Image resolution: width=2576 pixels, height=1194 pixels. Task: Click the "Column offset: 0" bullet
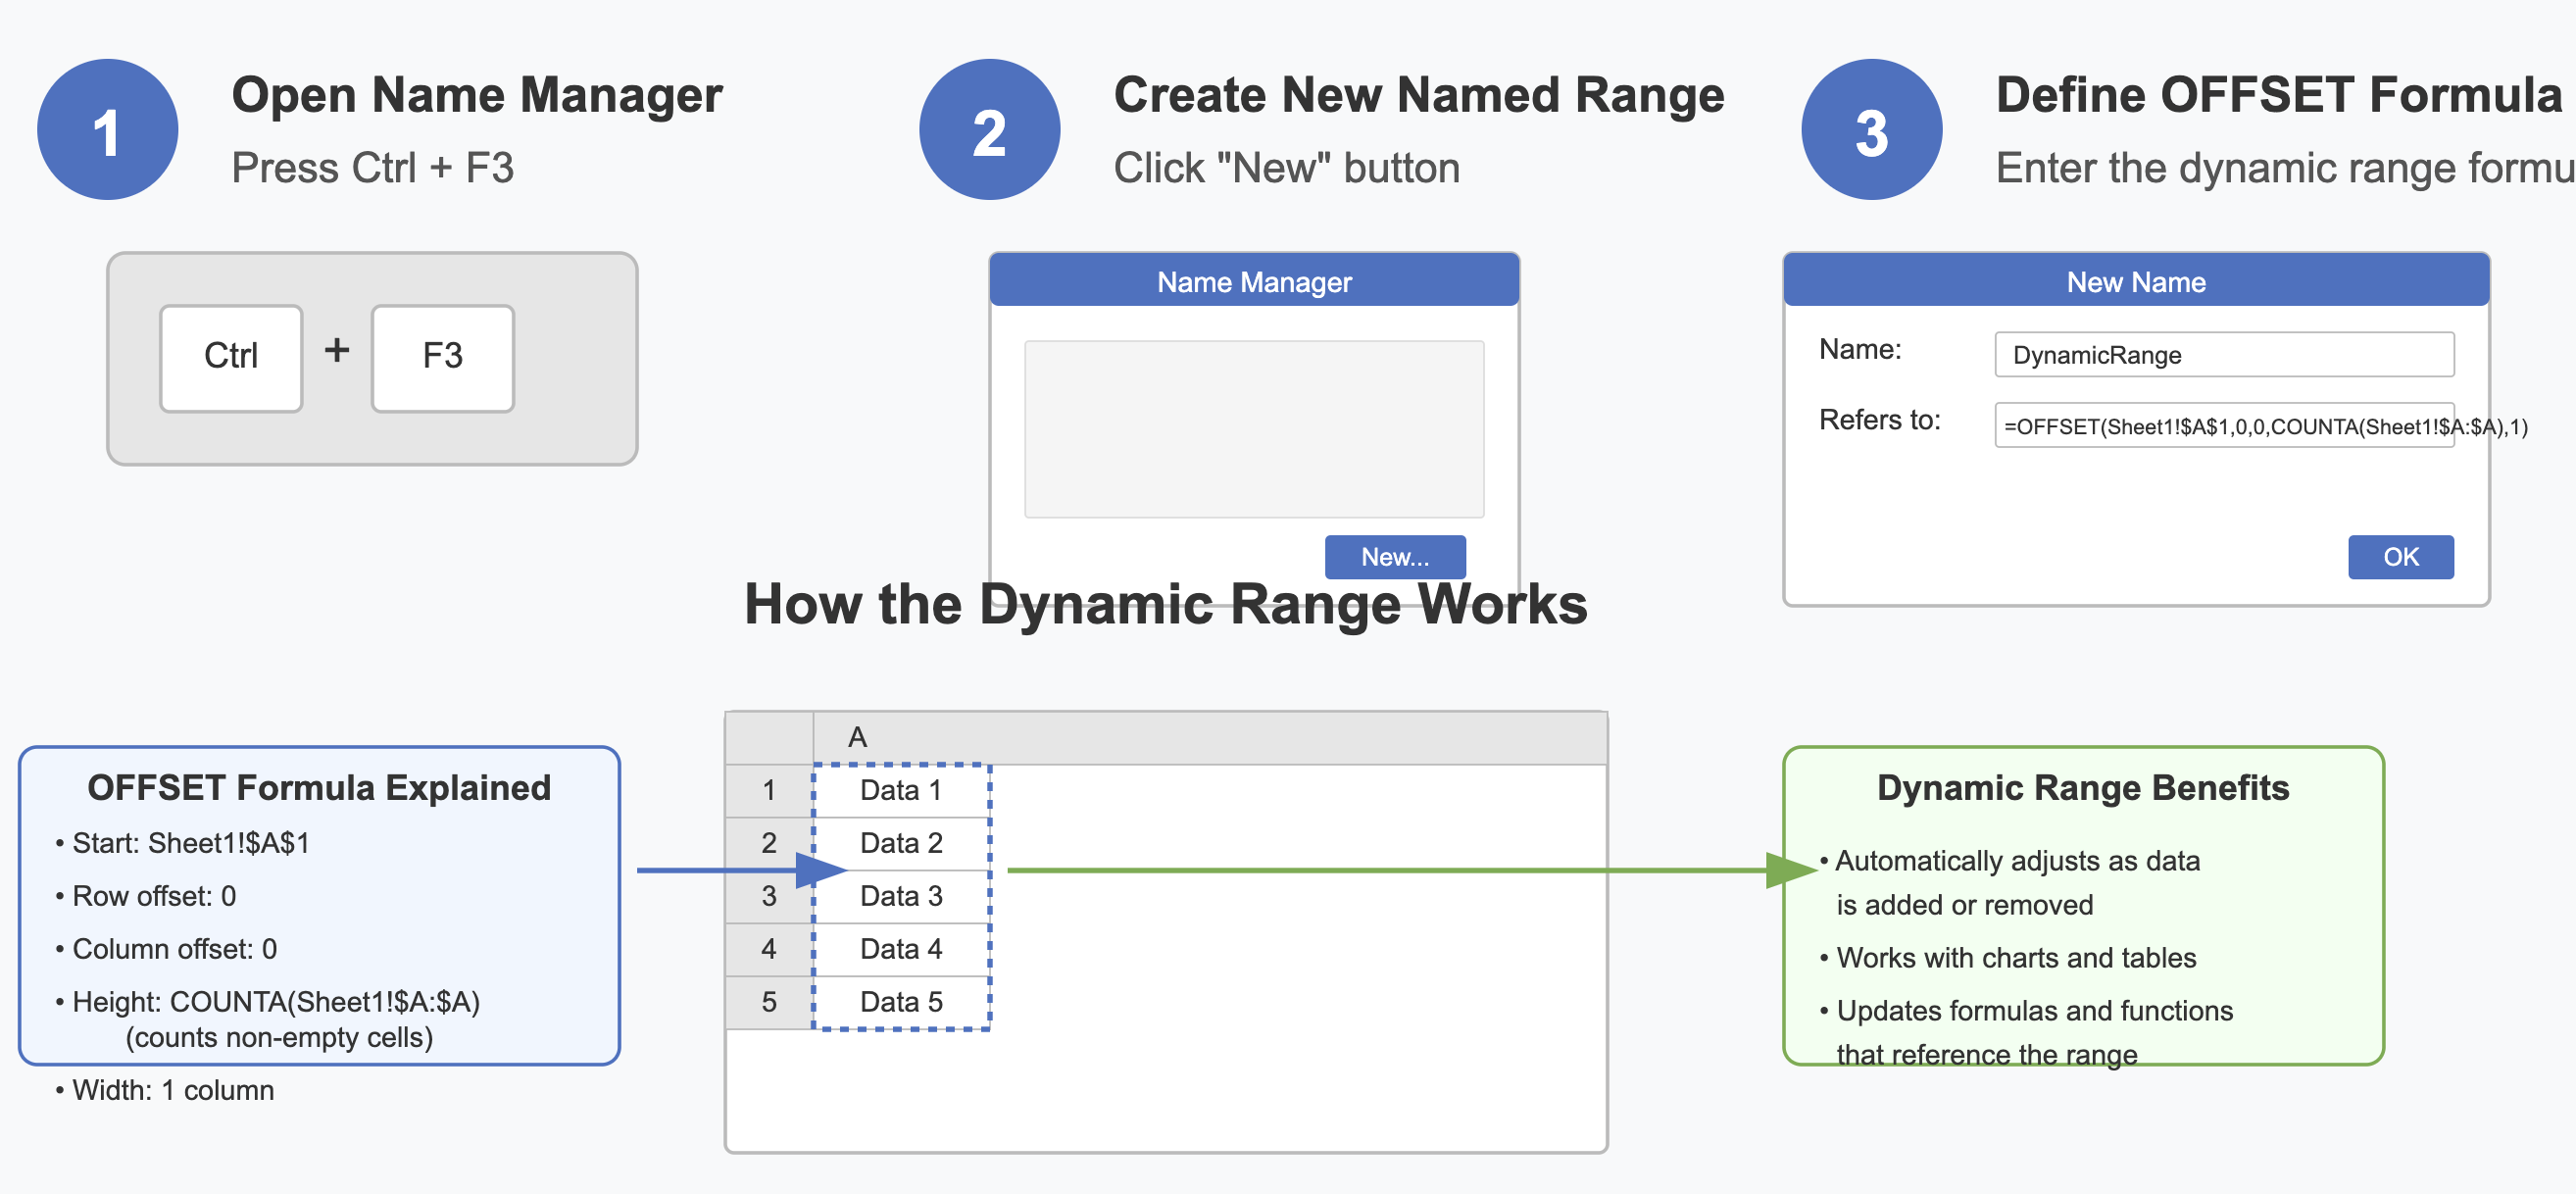(166, 950)
